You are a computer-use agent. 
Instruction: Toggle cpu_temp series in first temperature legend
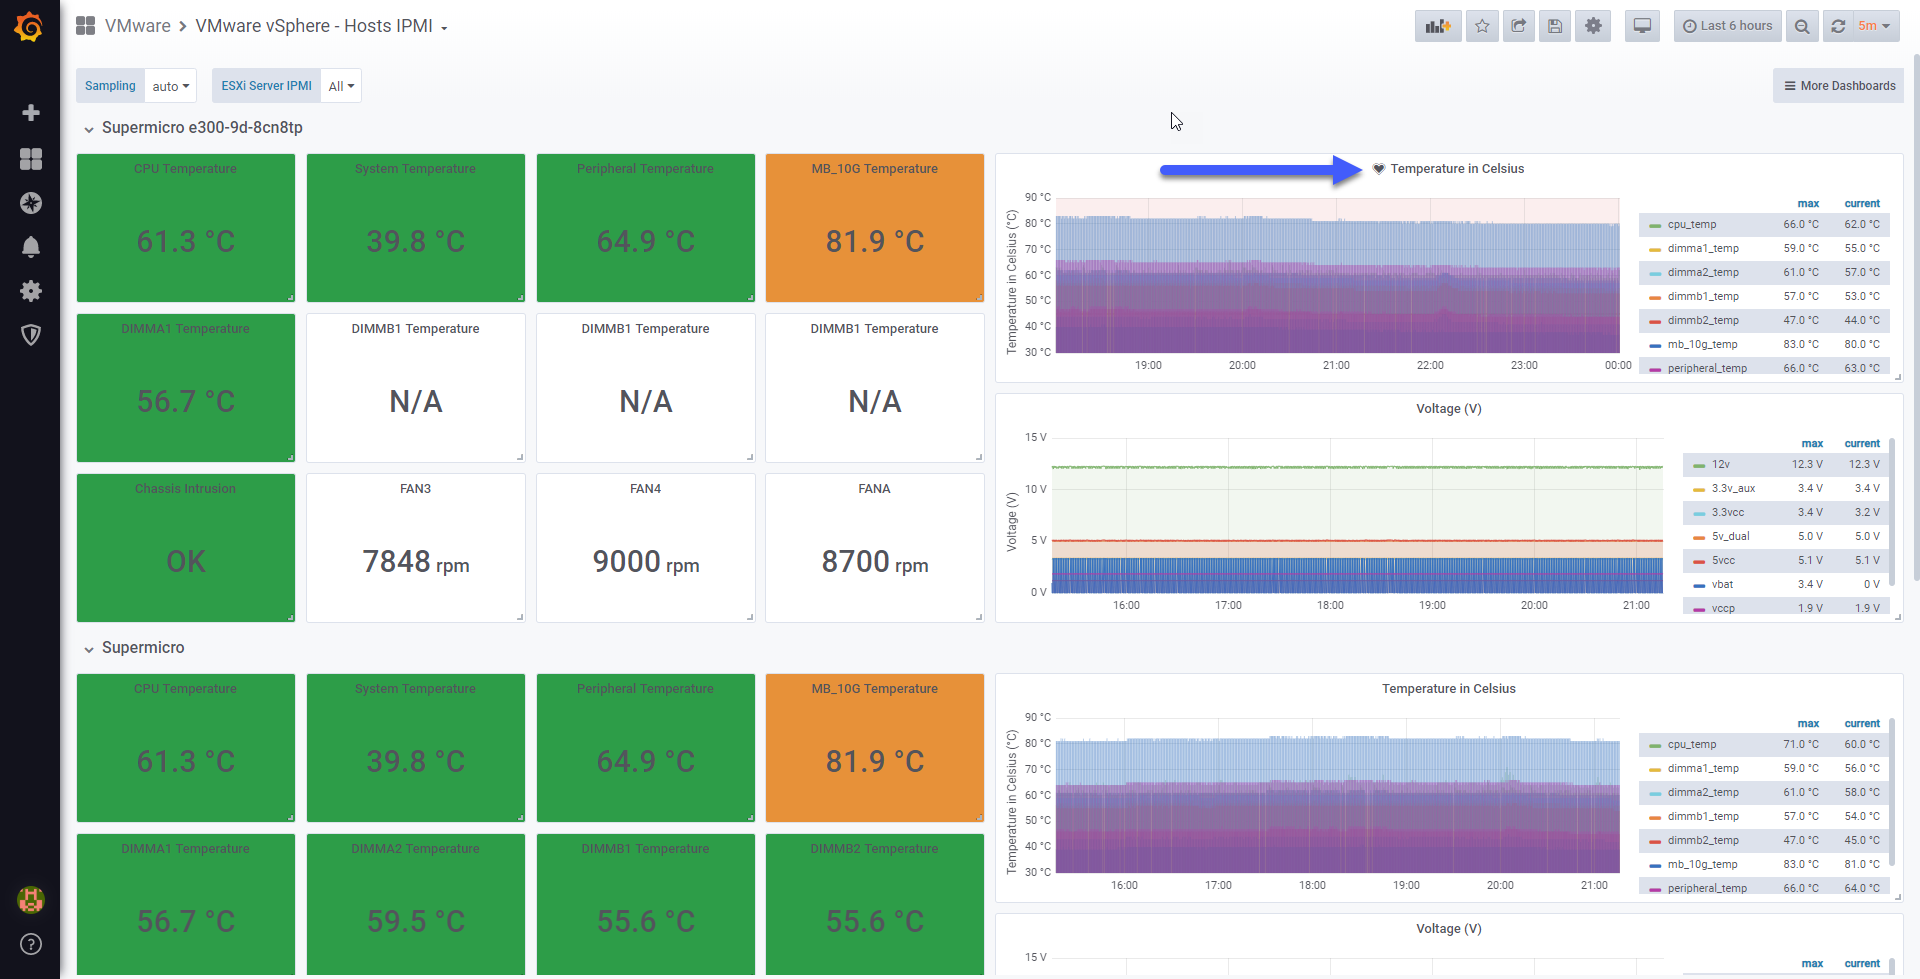click(1692, 224)
